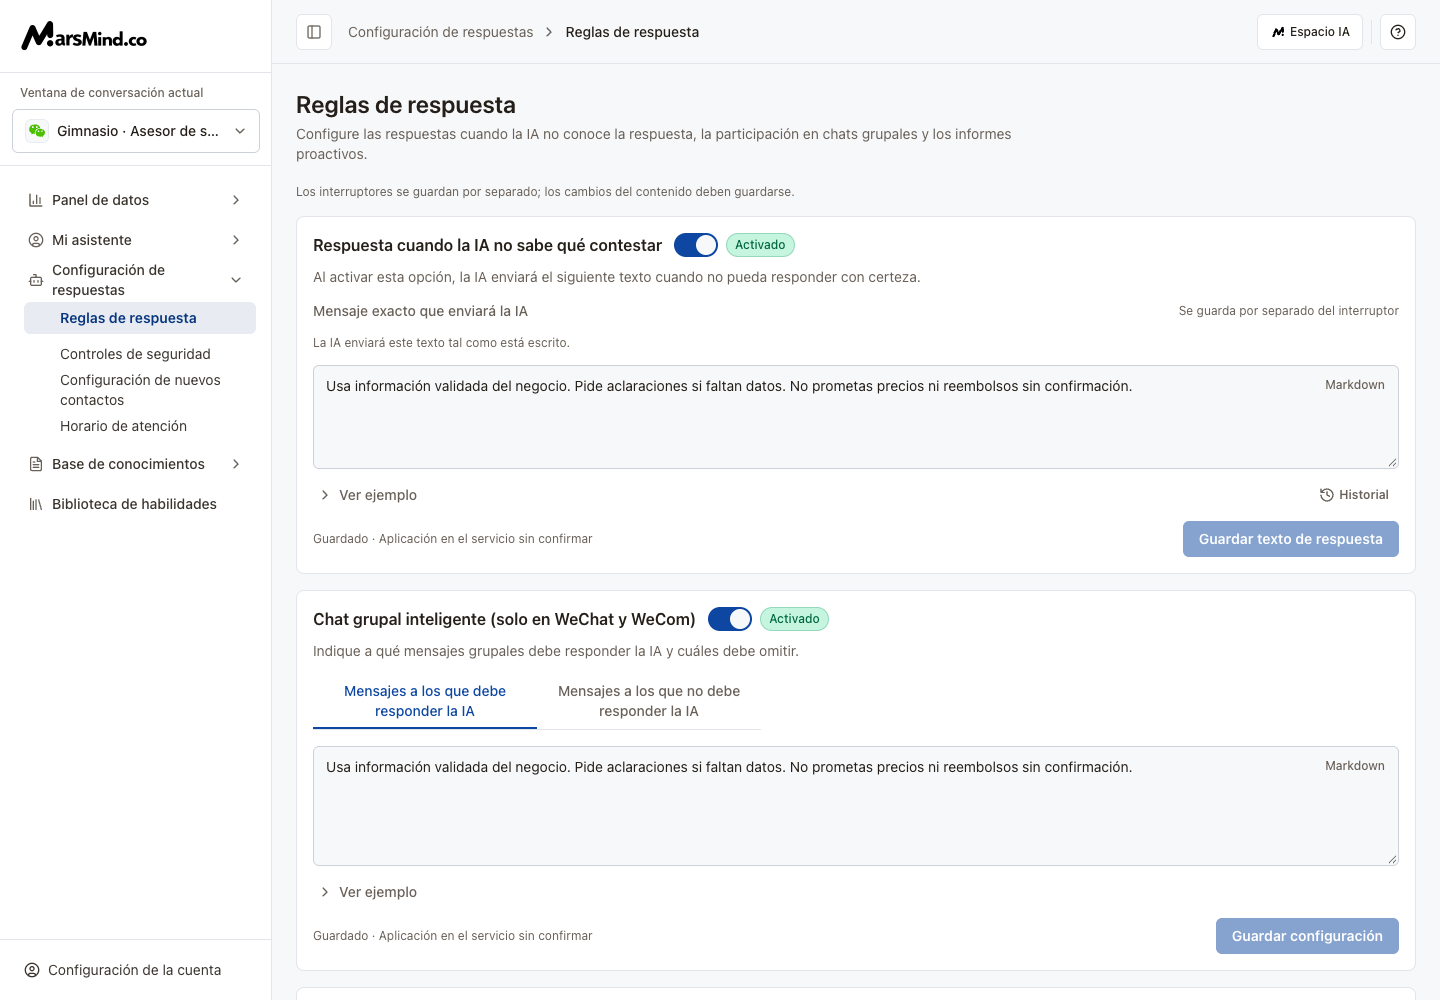Click the Mi asistente user icon

point(36,240)
